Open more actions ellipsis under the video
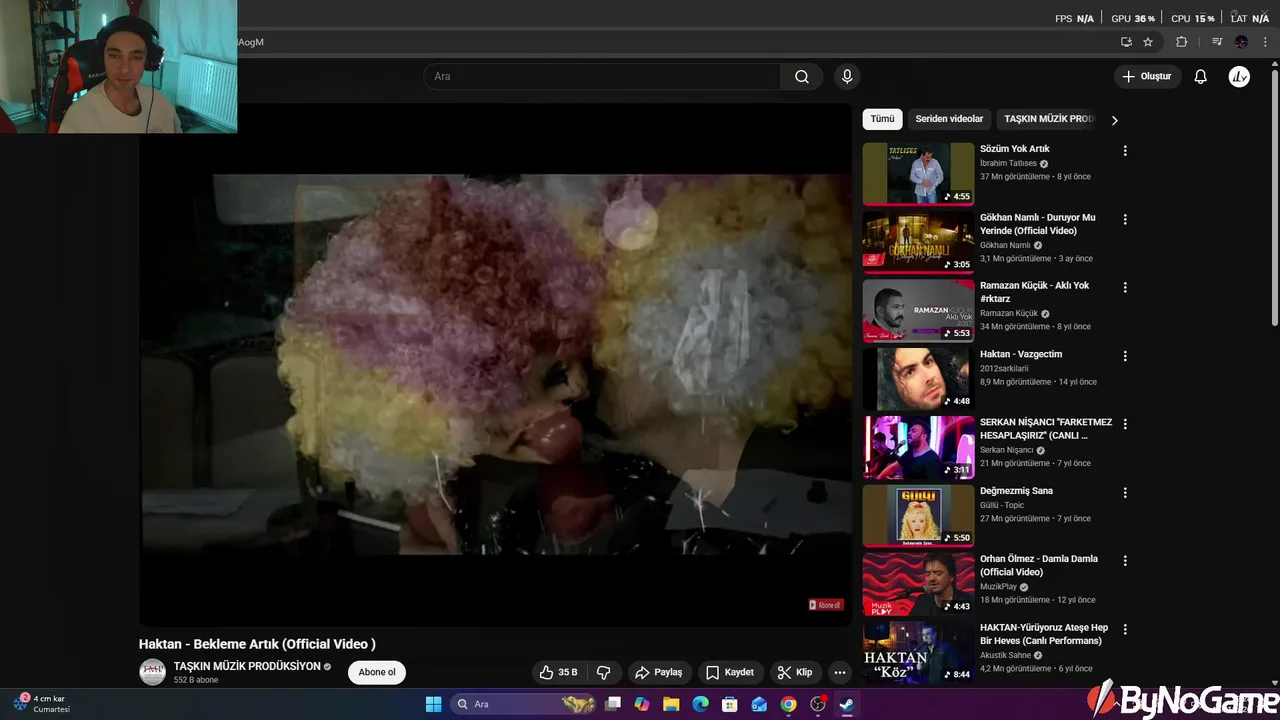This screenshot has width=1280, height=720. pos(840,672)
